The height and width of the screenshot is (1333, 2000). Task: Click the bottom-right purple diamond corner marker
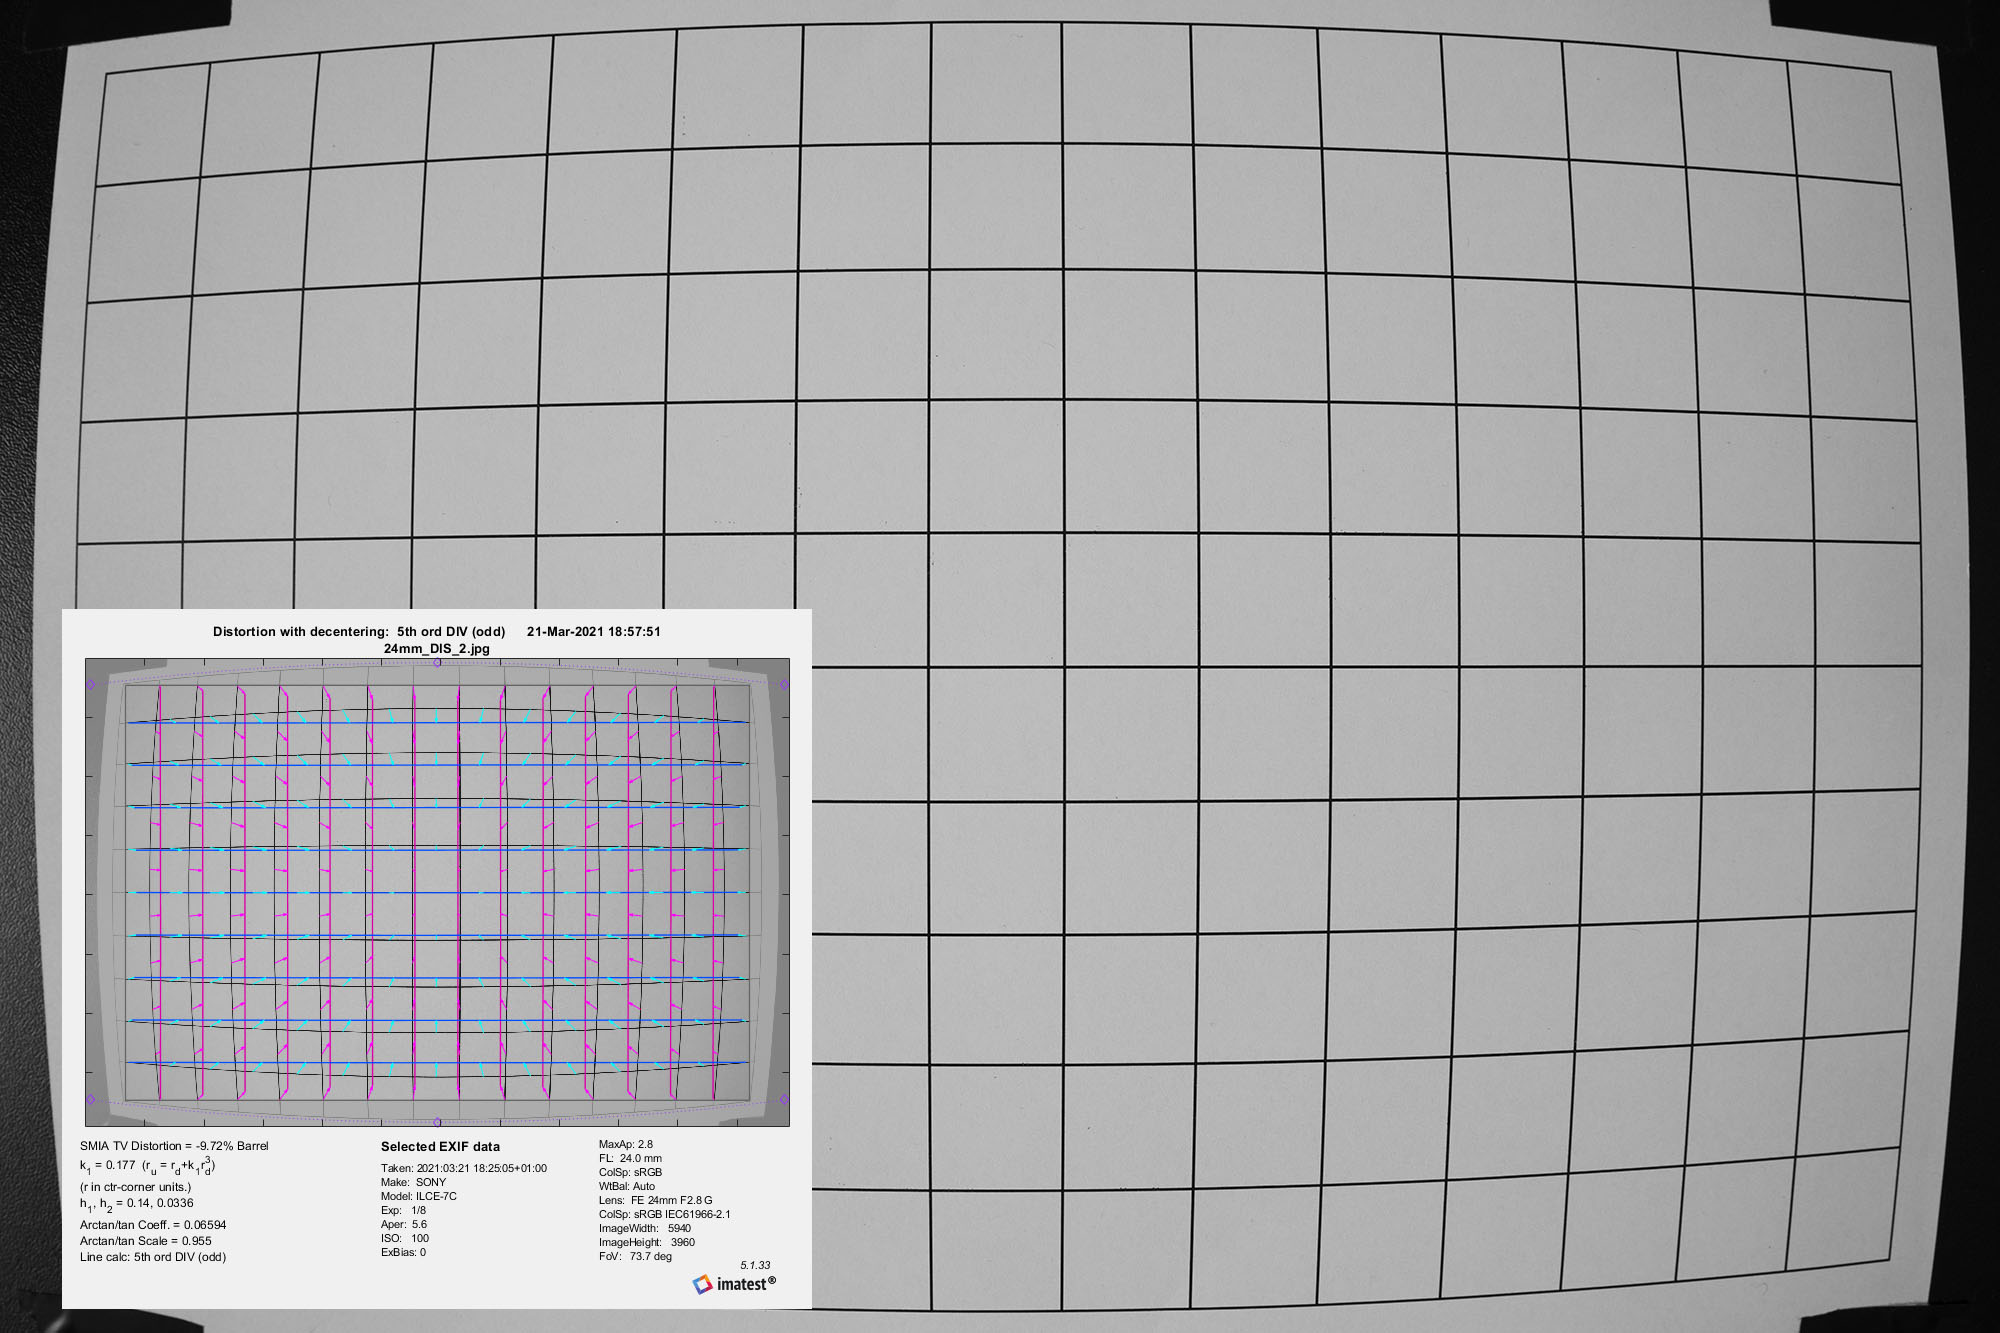[784, 1099]
